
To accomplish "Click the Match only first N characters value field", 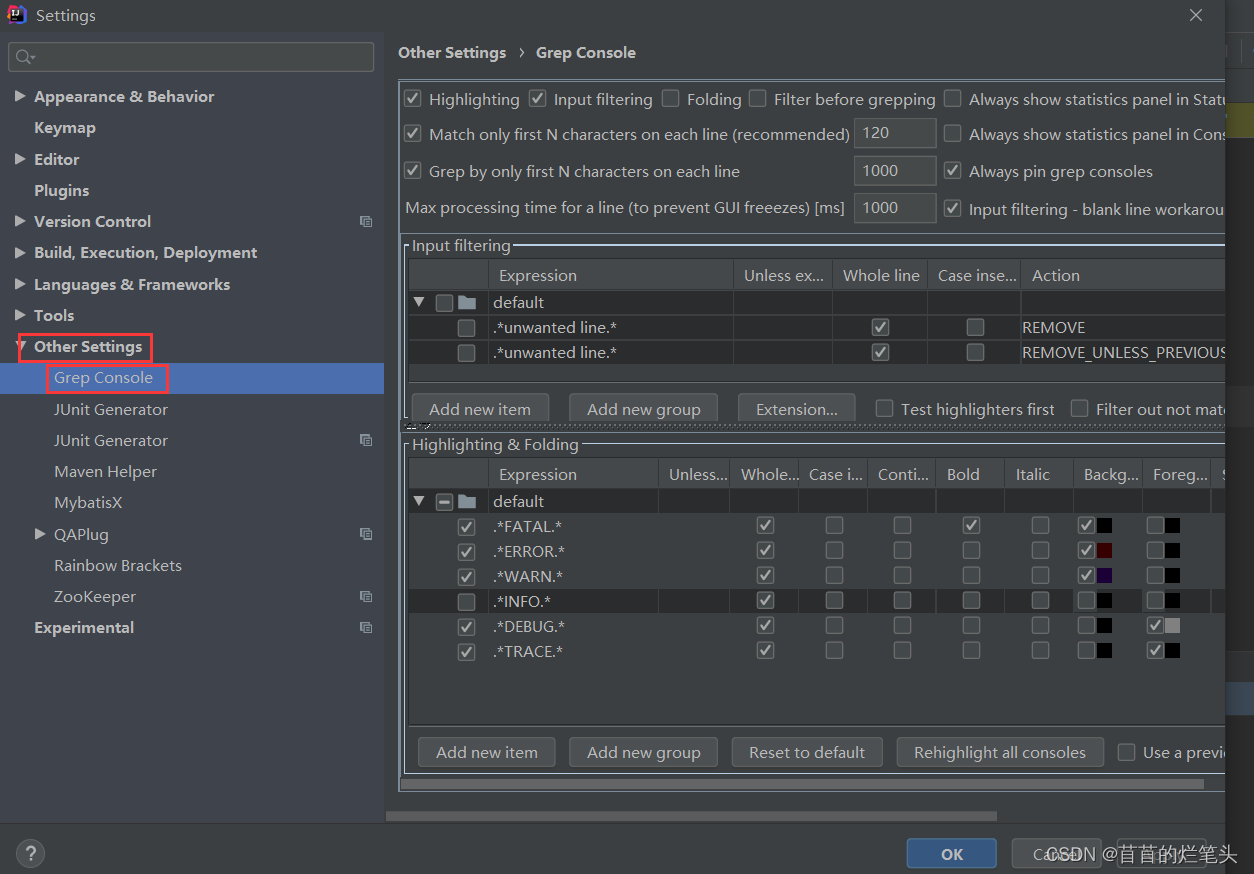I will click(895, 133).
